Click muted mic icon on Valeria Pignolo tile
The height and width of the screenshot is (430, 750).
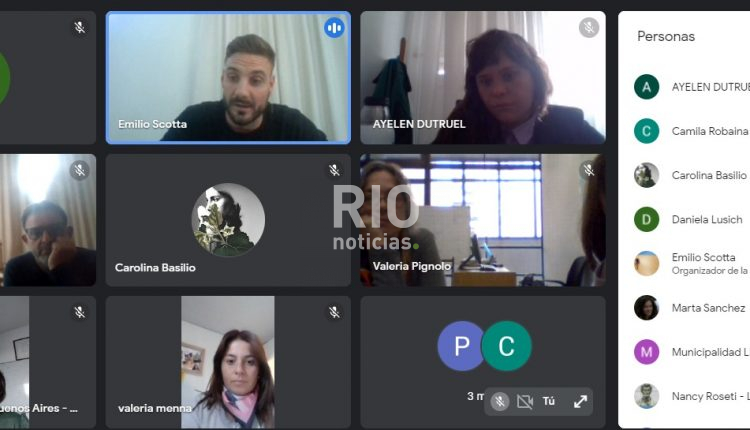click(589, 169)
